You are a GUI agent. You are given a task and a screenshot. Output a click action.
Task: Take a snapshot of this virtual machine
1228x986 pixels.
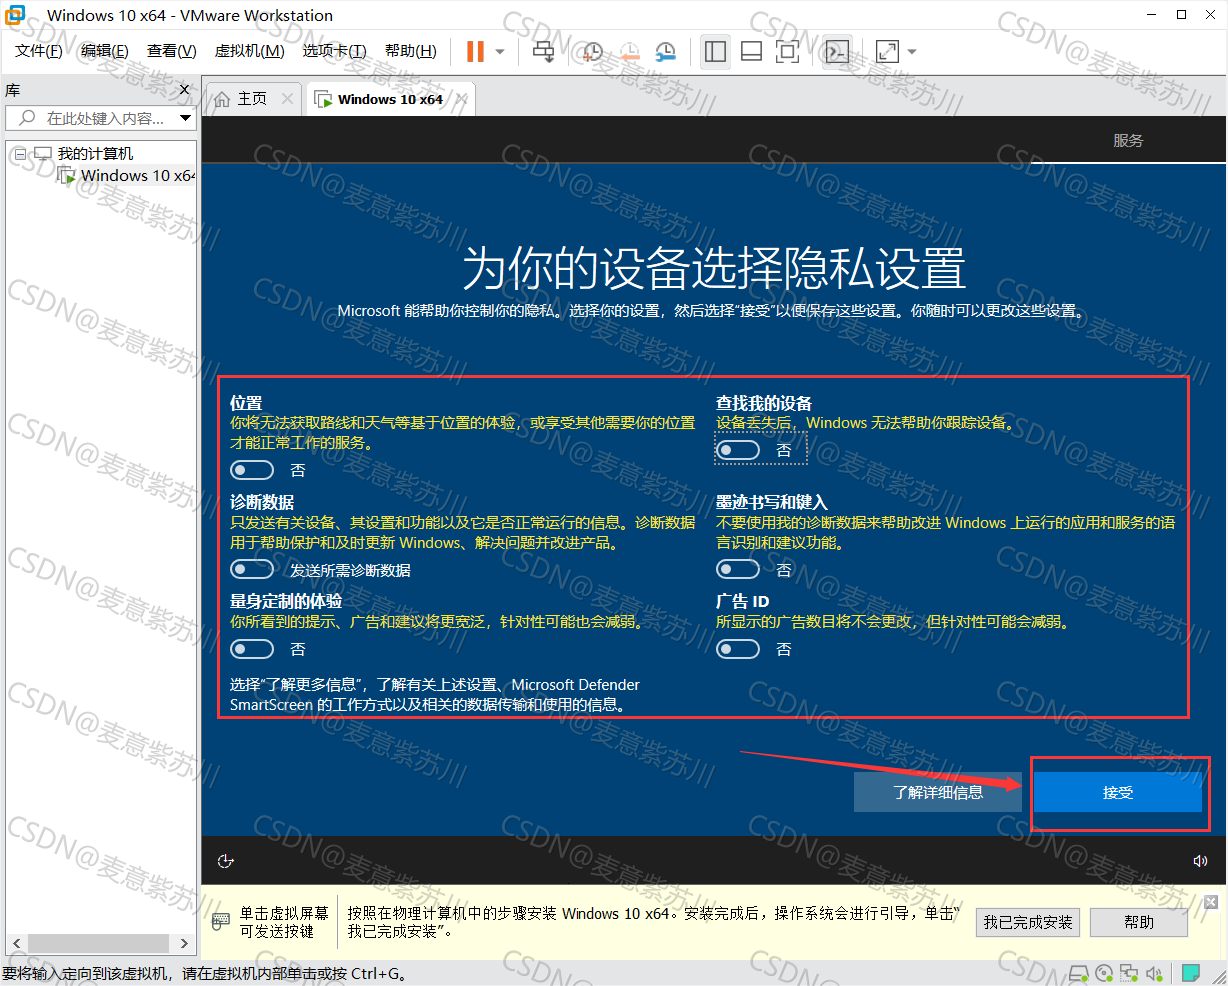tap(592, 51)
